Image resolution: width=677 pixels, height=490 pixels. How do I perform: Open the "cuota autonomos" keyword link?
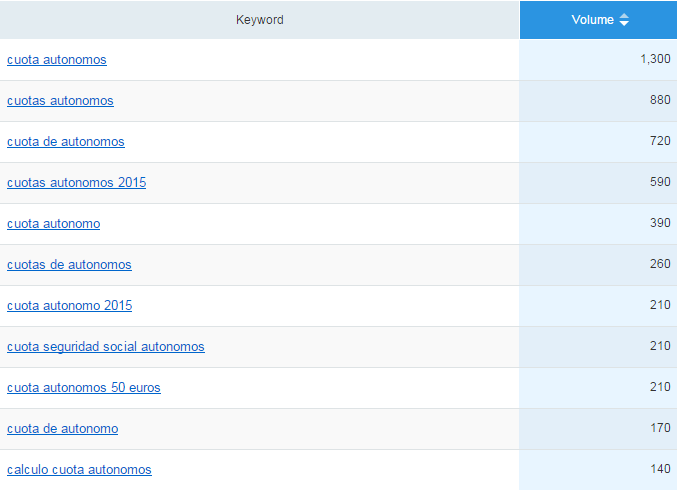click(x=57, y=60)
